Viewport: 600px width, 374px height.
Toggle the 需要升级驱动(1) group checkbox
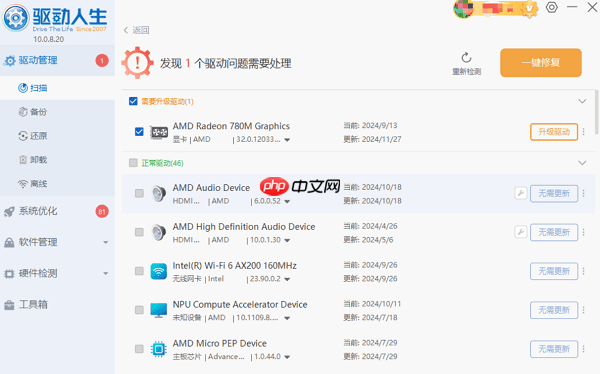(133, 101)
